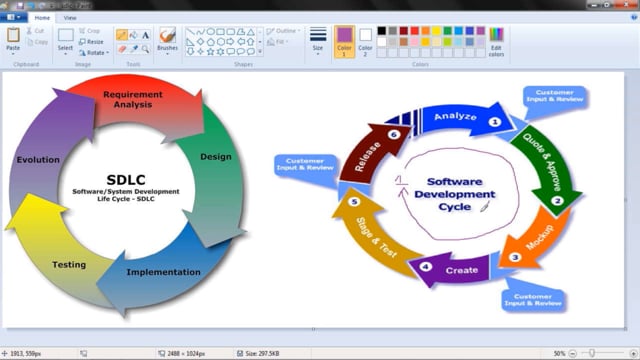Open the Edit colors dialog

[496, 42]
